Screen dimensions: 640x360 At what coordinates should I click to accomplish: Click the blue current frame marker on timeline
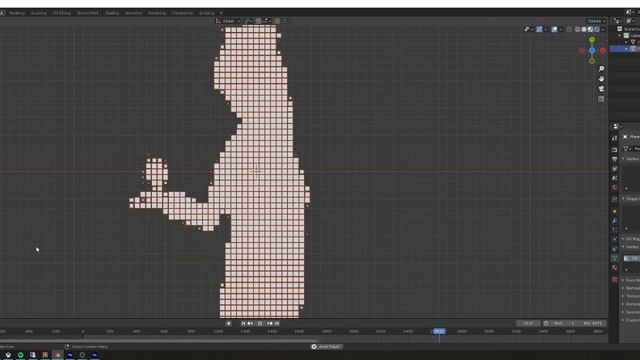tap(439, 331)
